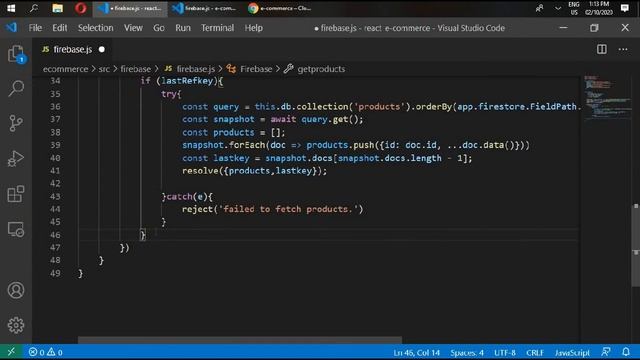Open the Extensions view
This screenshot has height=360, width=640.
[16, 194]
